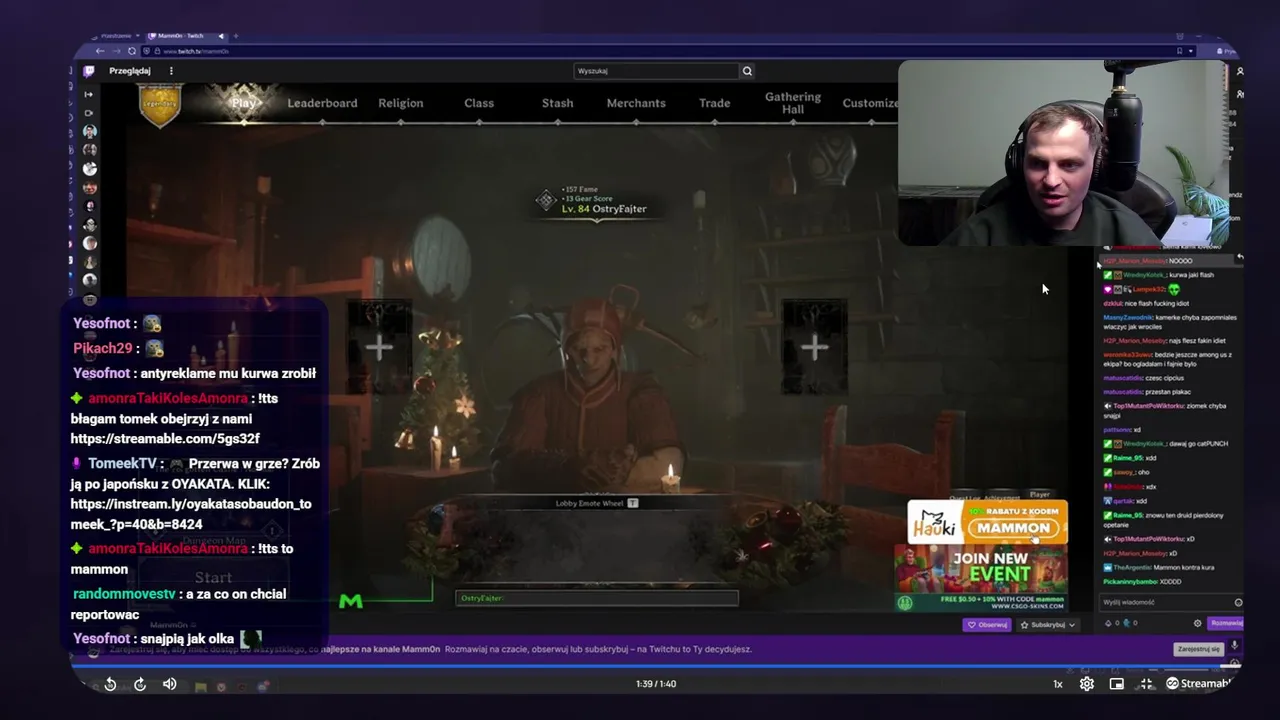Mute the Twitch tab via speaker icon

click(222, 36)
